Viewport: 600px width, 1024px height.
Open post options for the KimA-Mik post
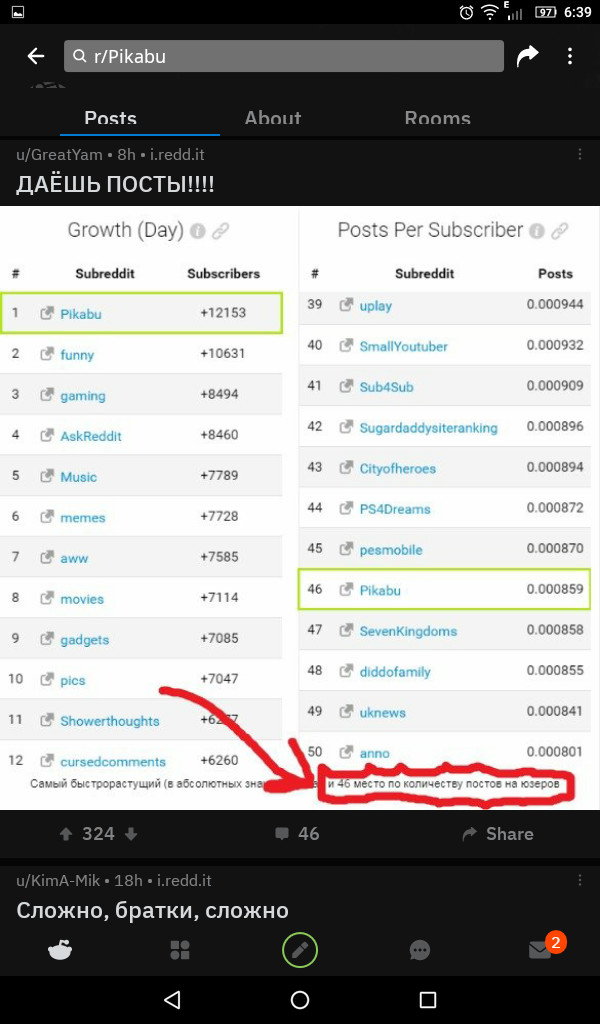point(580,881)
